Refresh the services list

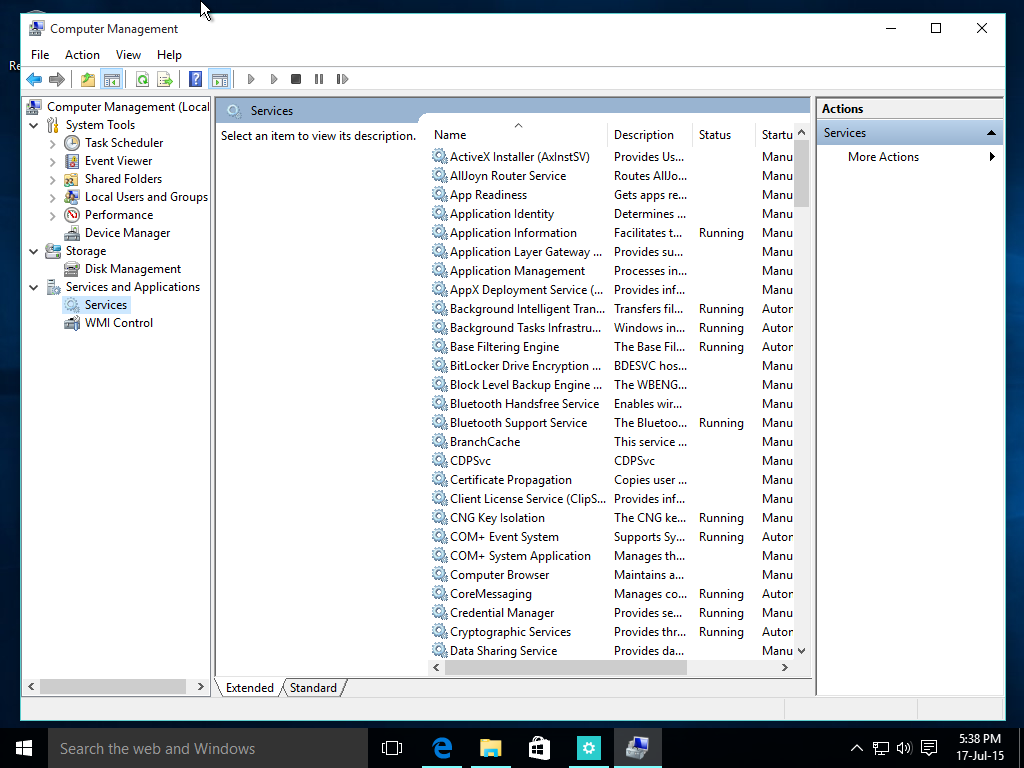[142, 79]
